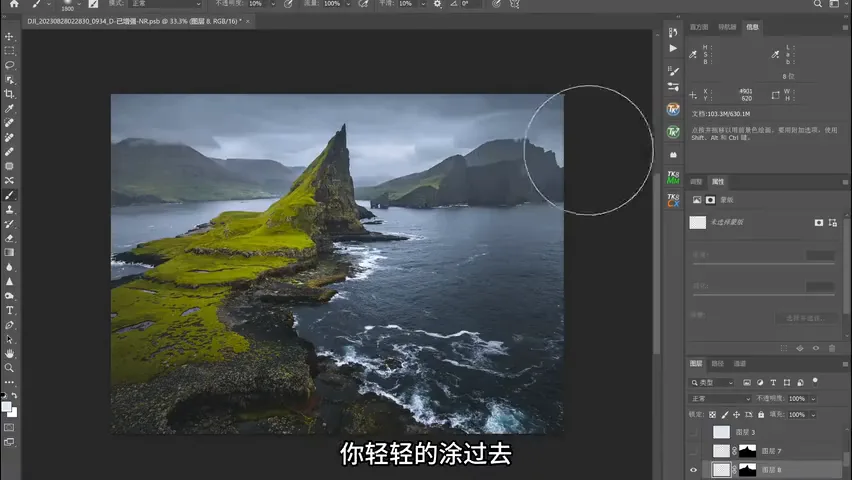This screenshot has width=852, height=480.
Task: Filter layers by adjustment layer icon
Action: 760,383
